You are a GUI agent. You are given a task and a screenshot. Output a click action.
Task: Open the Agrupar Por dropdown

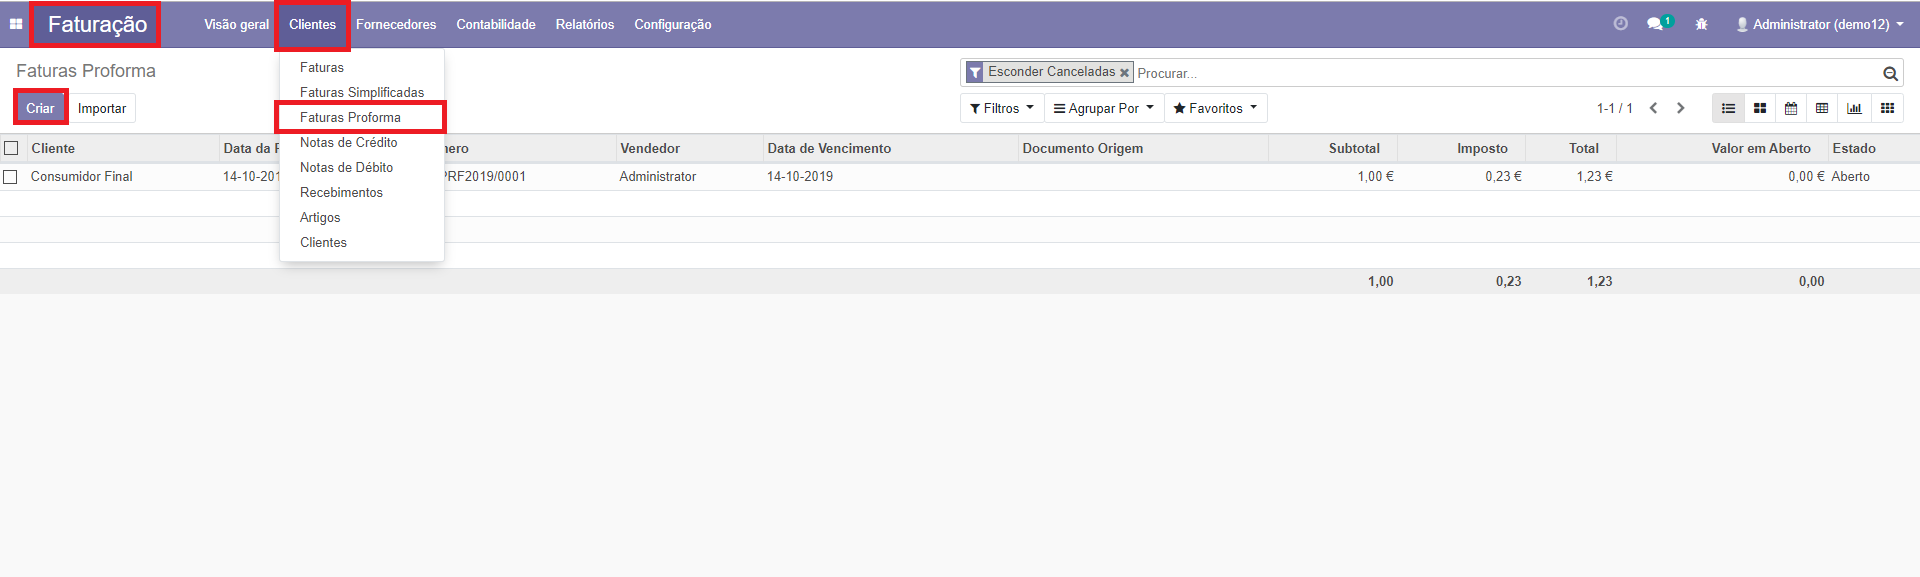(x=1103, y=108)
